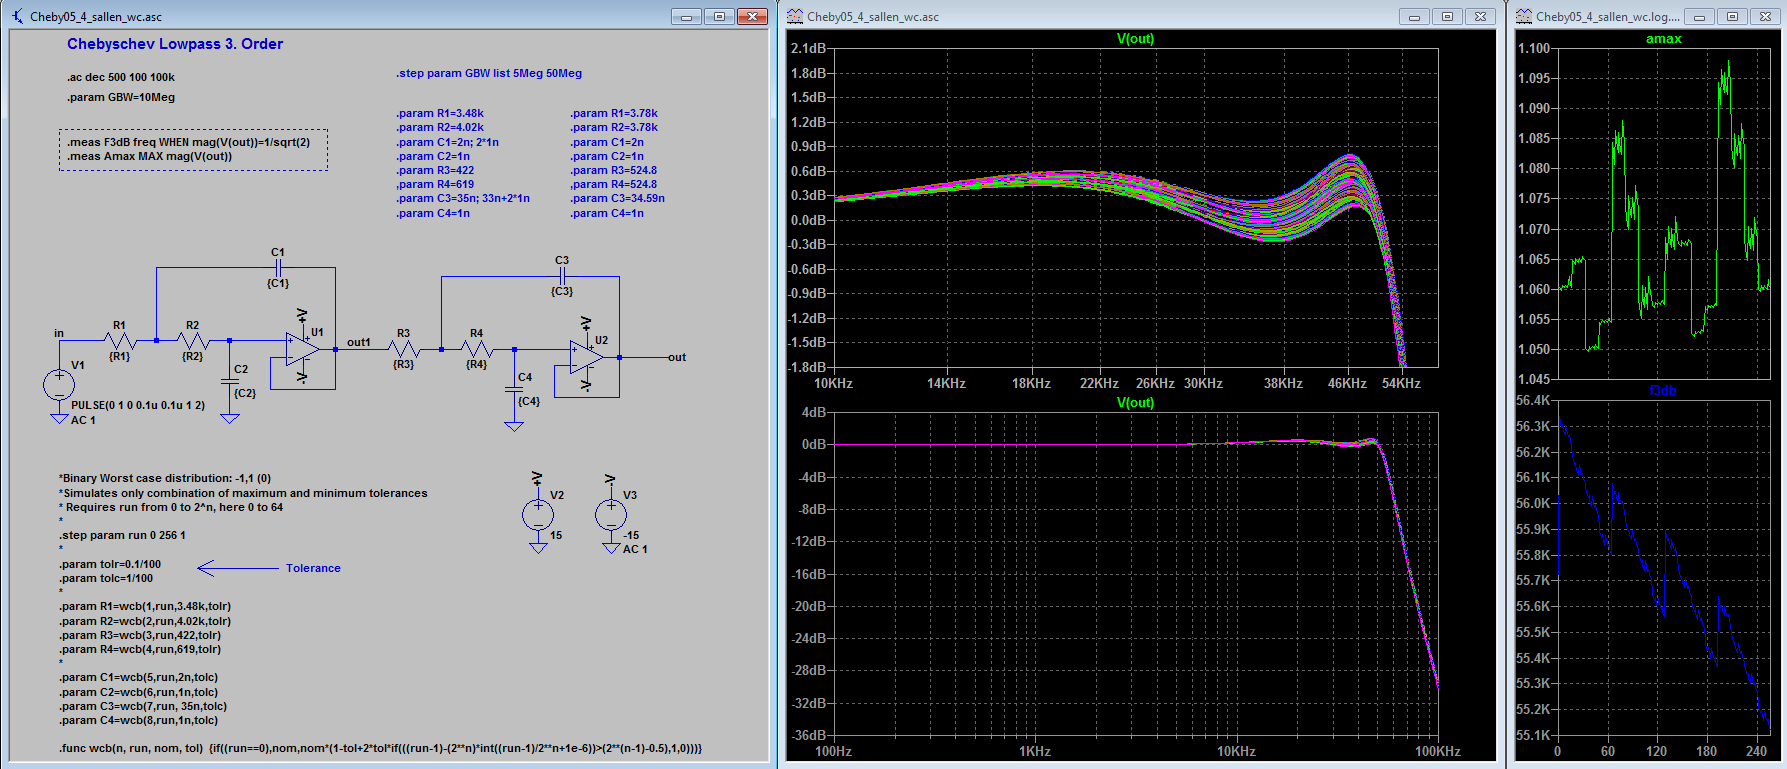This screenshot has width=1787, height=769.
Task: Click the f3db trace label
Action: (x=1662, y=391)
